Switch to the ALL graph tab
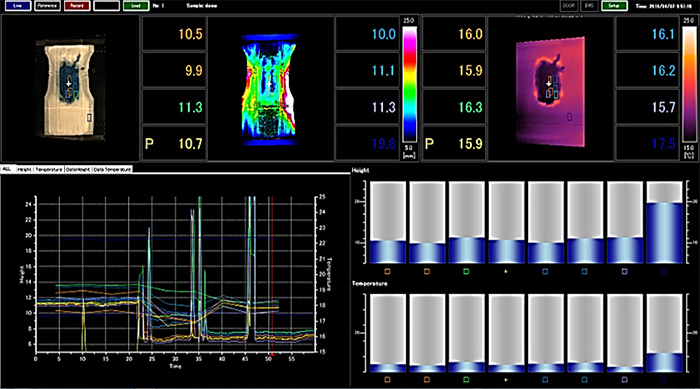700x389 pixels. click(x=8, y=169)
